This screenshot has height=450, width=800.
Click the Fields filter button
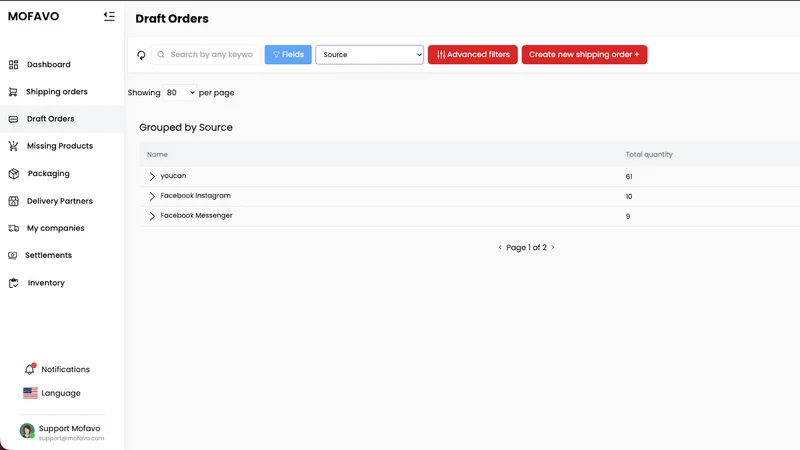(288, 55)
